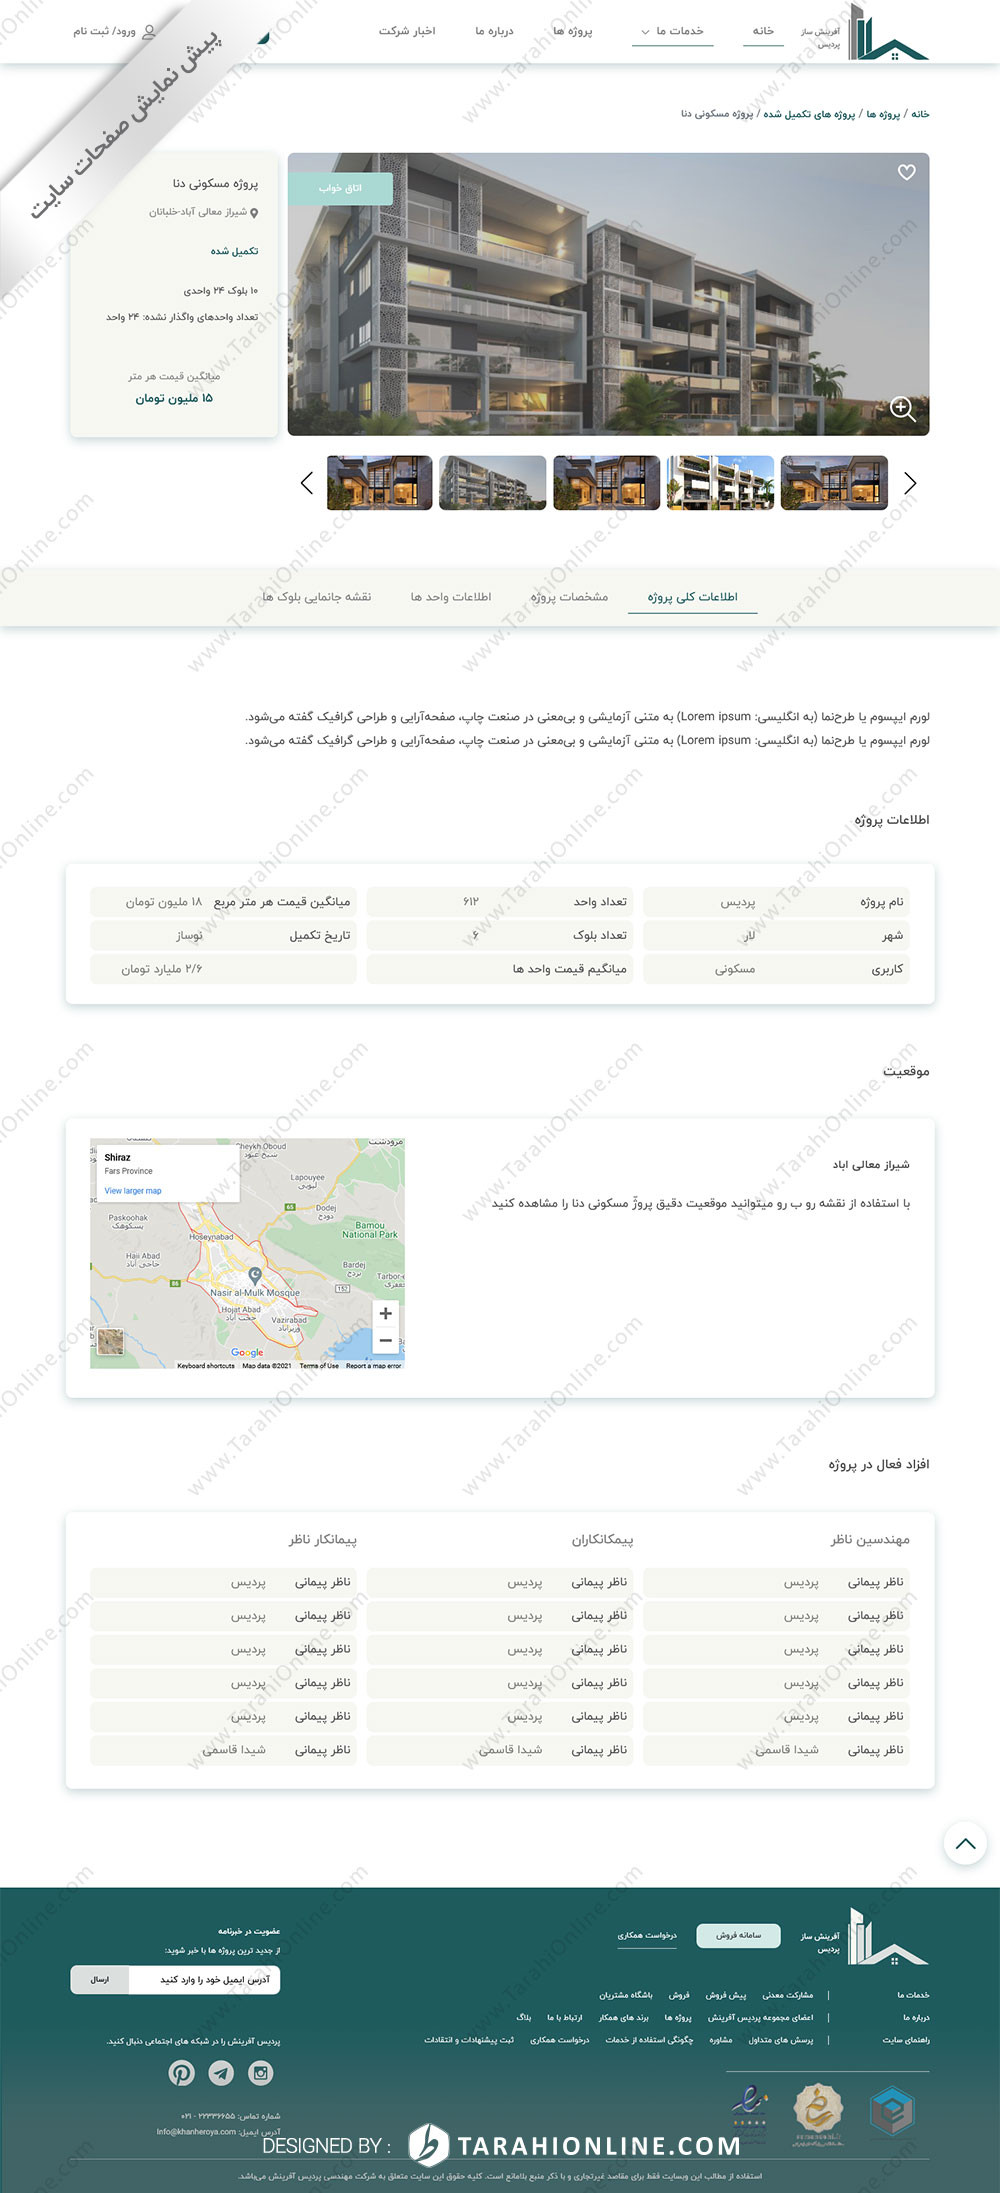Open footer link ثبت پیشنهادات و انتقادات
This screenshot has width=1000, height=2193.
pos(469,2040)
